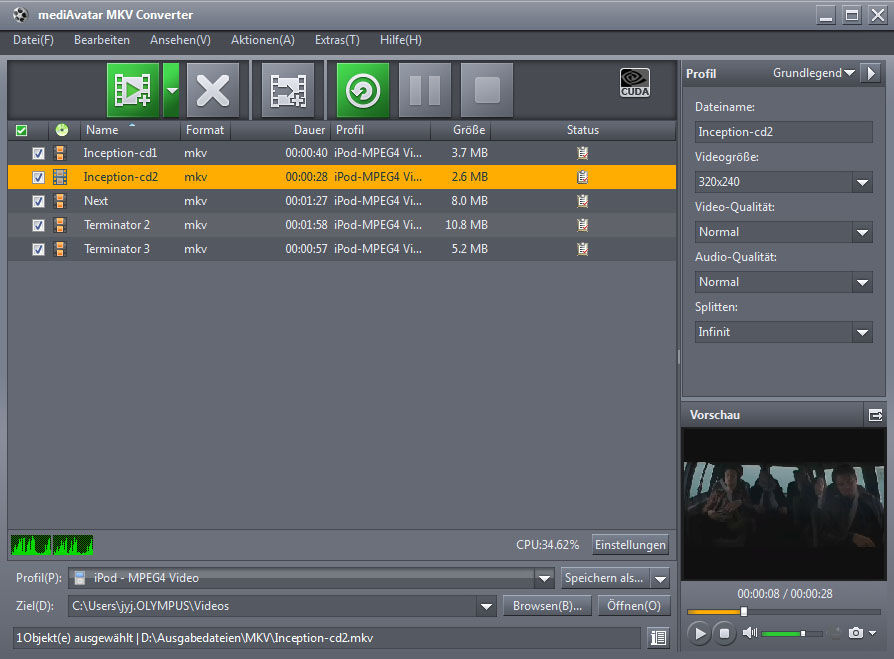The width and height of the screenshot is (894, 659).
Task: Open the Datei(F) menu
Action: coord(33,40)
